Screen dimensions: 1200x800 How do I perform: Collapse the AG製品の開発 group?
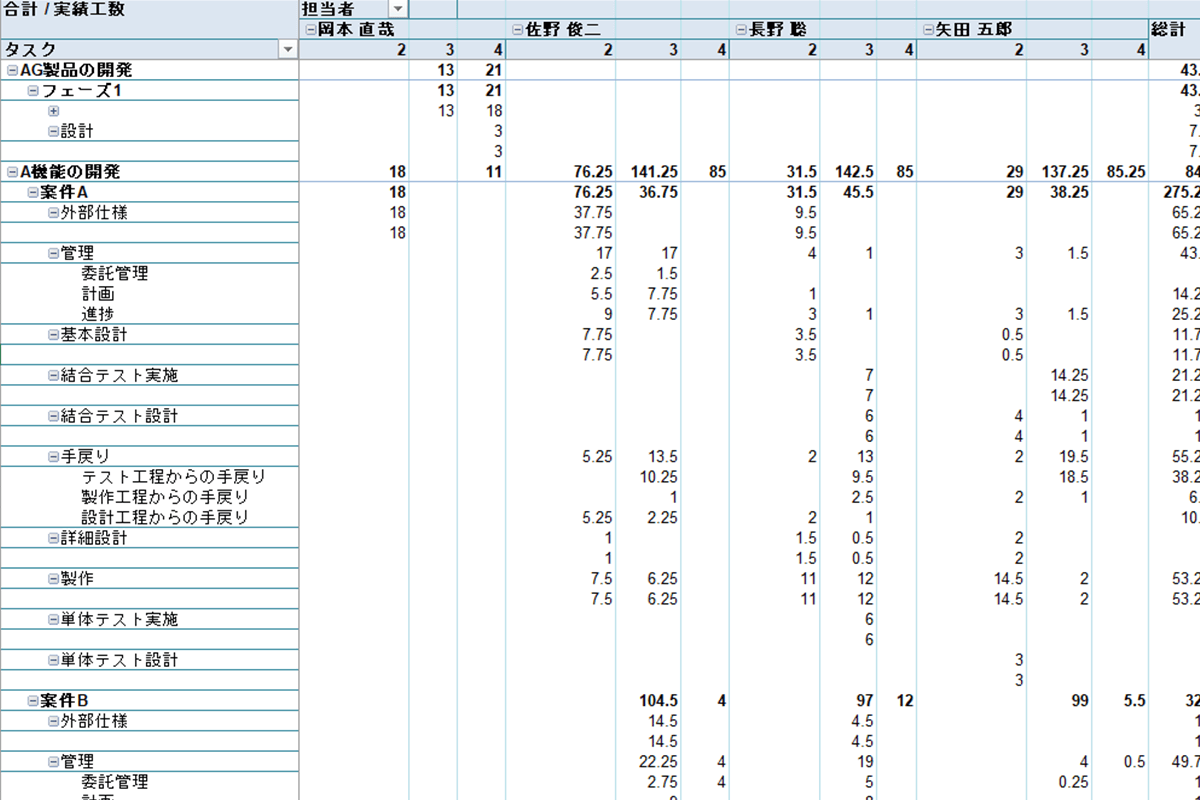[x=12, y=71]
